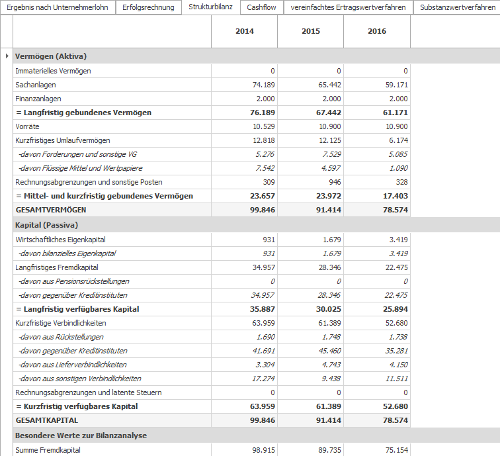Select davon bilanzielles Eigenkapital row
This screenshot has width=500, height=456.
pyautogui.click(x=67, y=253)
